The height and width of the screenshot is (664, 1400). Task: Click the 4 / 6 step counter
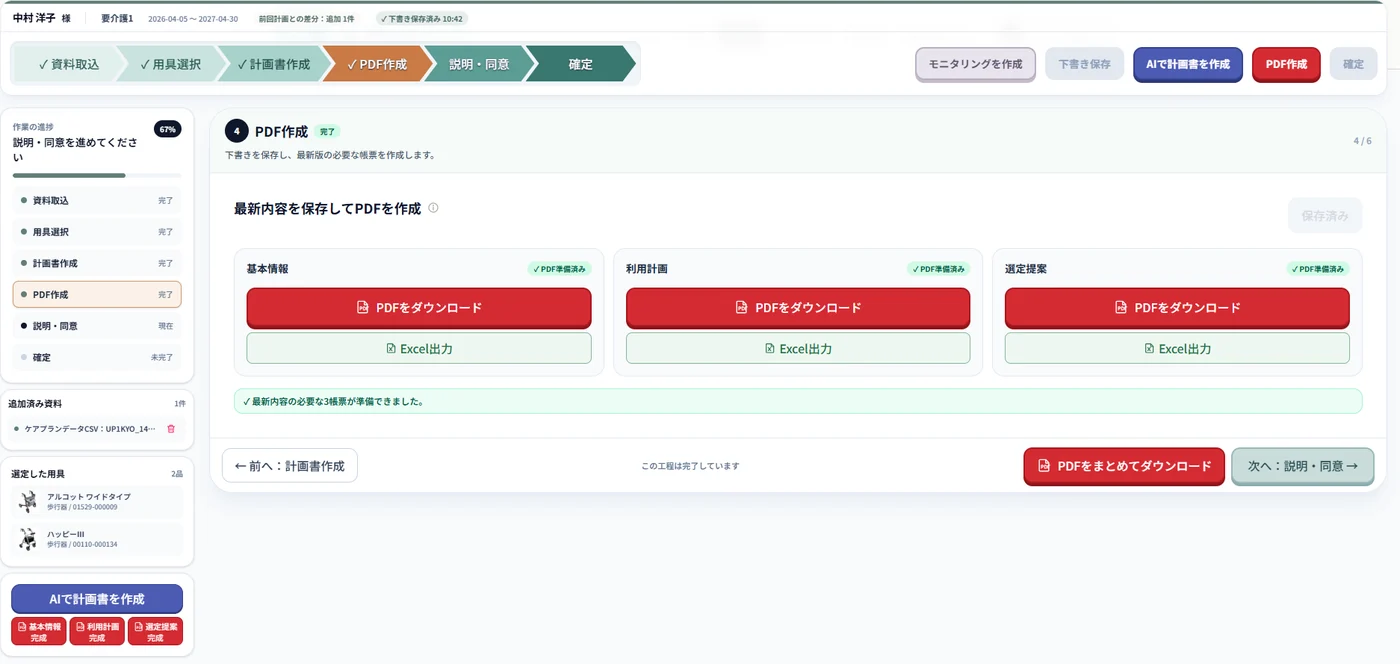click(x=1362, y=141)
